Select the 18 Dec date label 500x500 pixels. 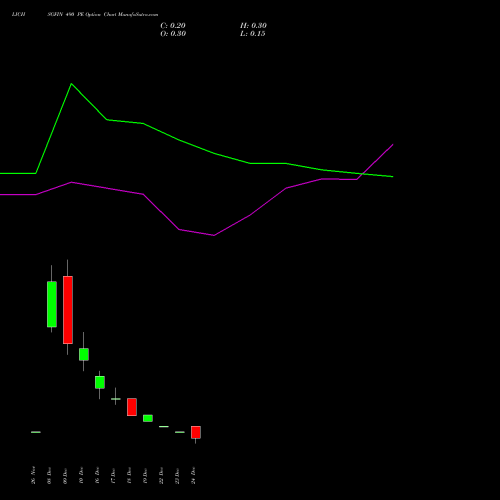(129, 475)
